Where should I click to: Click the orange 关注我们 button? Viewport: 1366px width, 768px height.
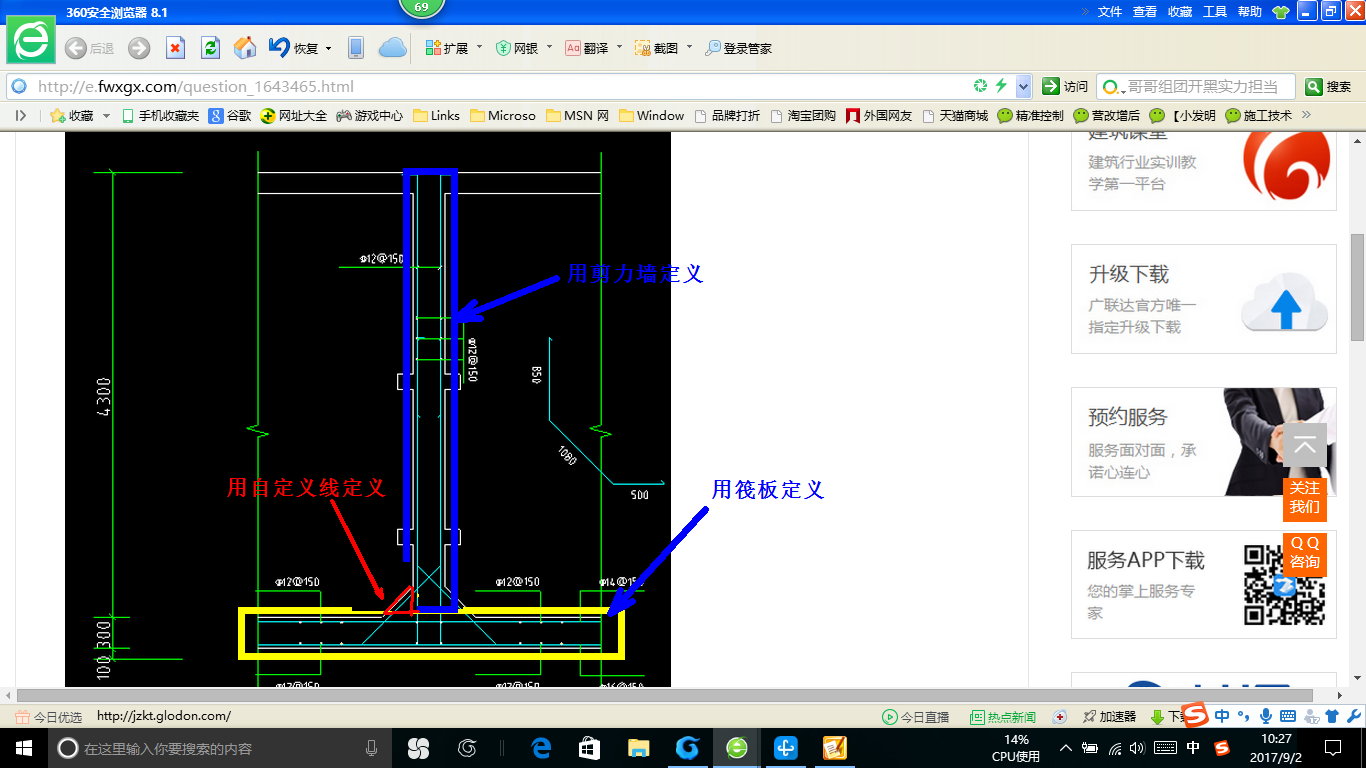pos(1305,498)
